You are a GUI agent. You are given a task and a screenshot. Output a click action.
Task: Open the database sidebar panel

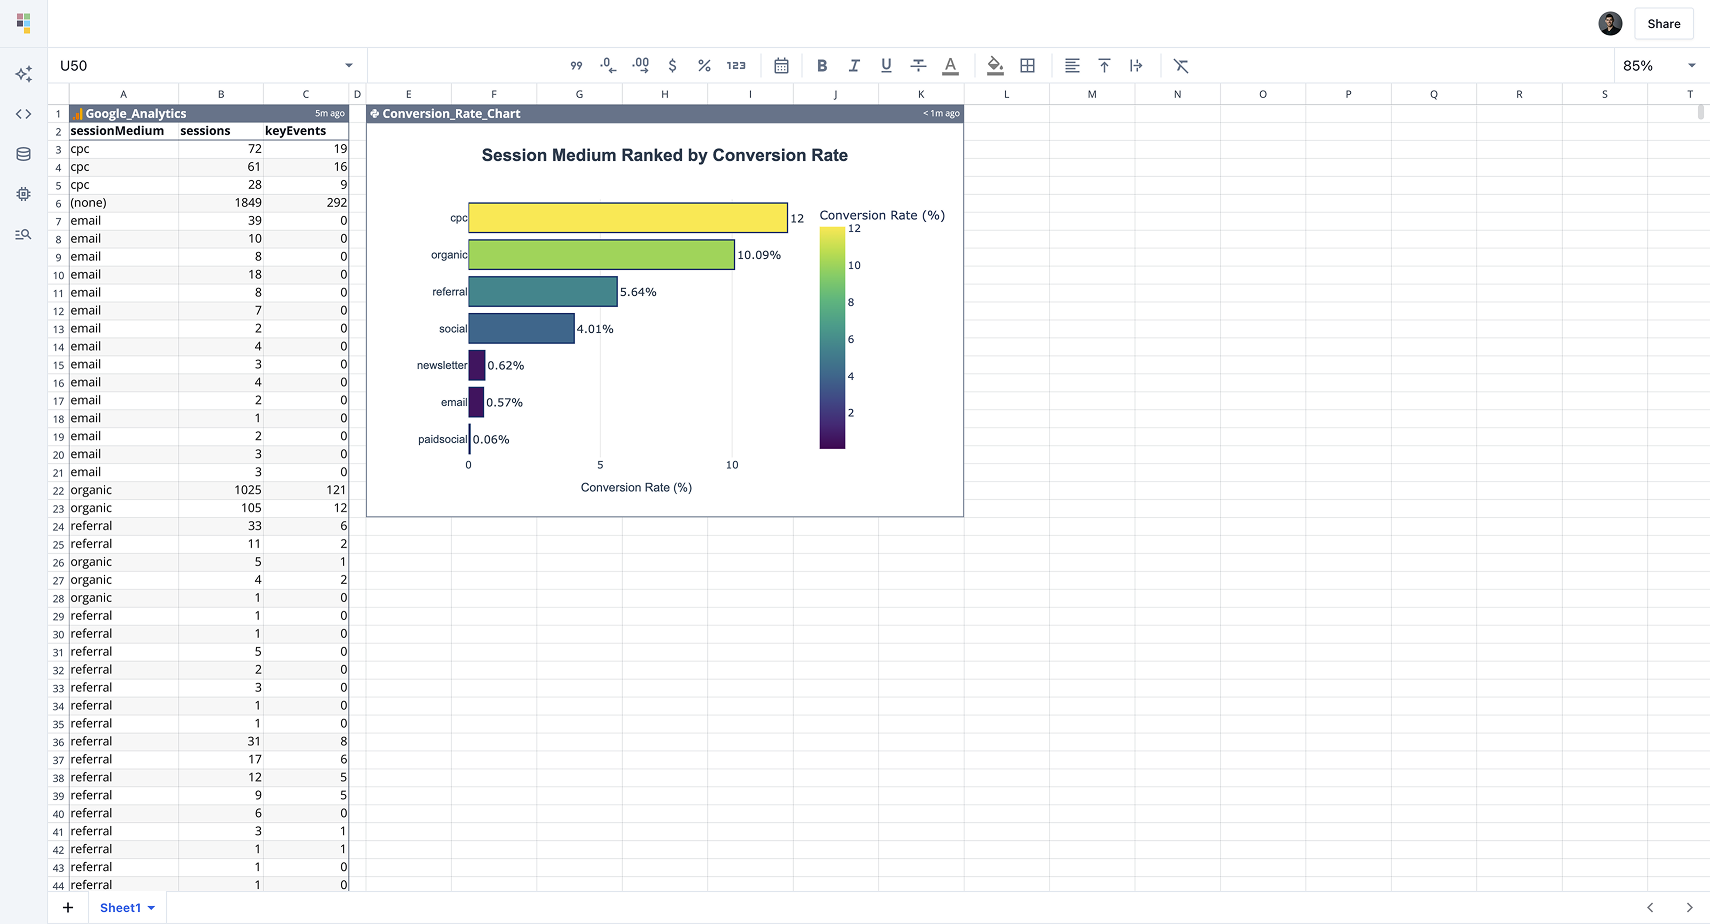coord(23,154)
